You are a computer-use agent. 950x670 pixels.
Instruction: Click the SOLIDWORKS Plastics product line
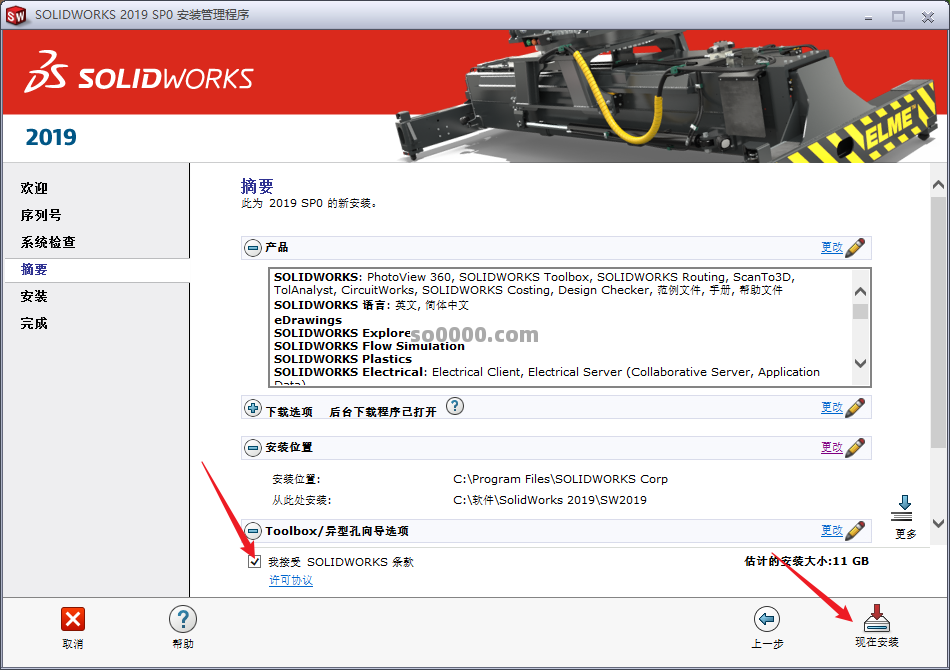pyautogui.click(x=343, y=359)
